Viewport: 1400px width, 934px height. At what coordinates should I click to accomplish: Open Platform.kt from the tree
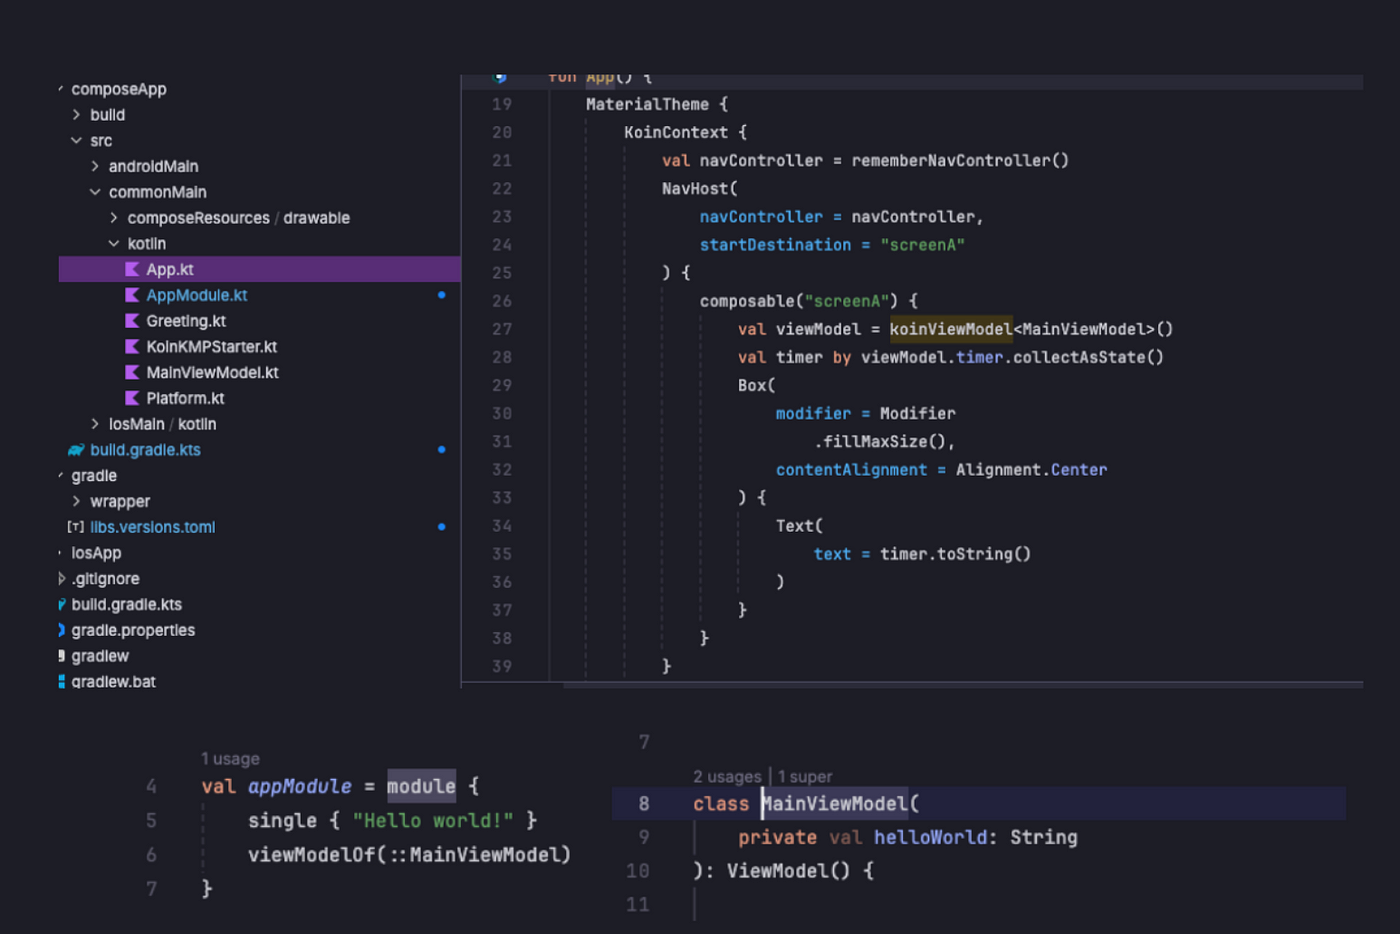point(185,398)
